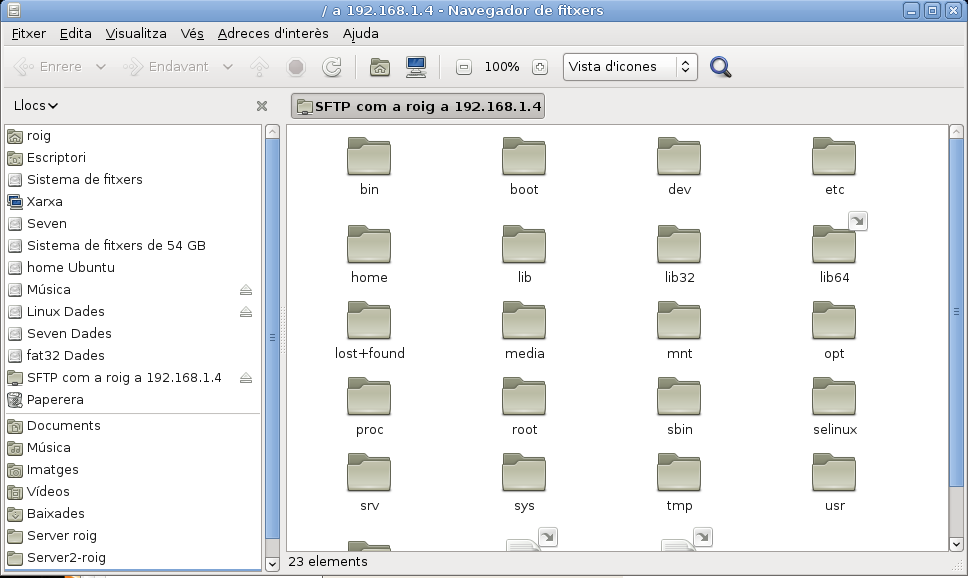Zoom out with the minus icon
The image size is (968, 578).
(464, 67)
